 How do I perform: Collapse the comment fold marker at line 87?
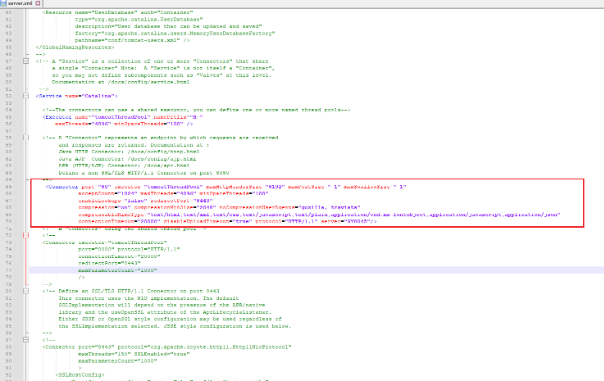[x=26, y=340]
